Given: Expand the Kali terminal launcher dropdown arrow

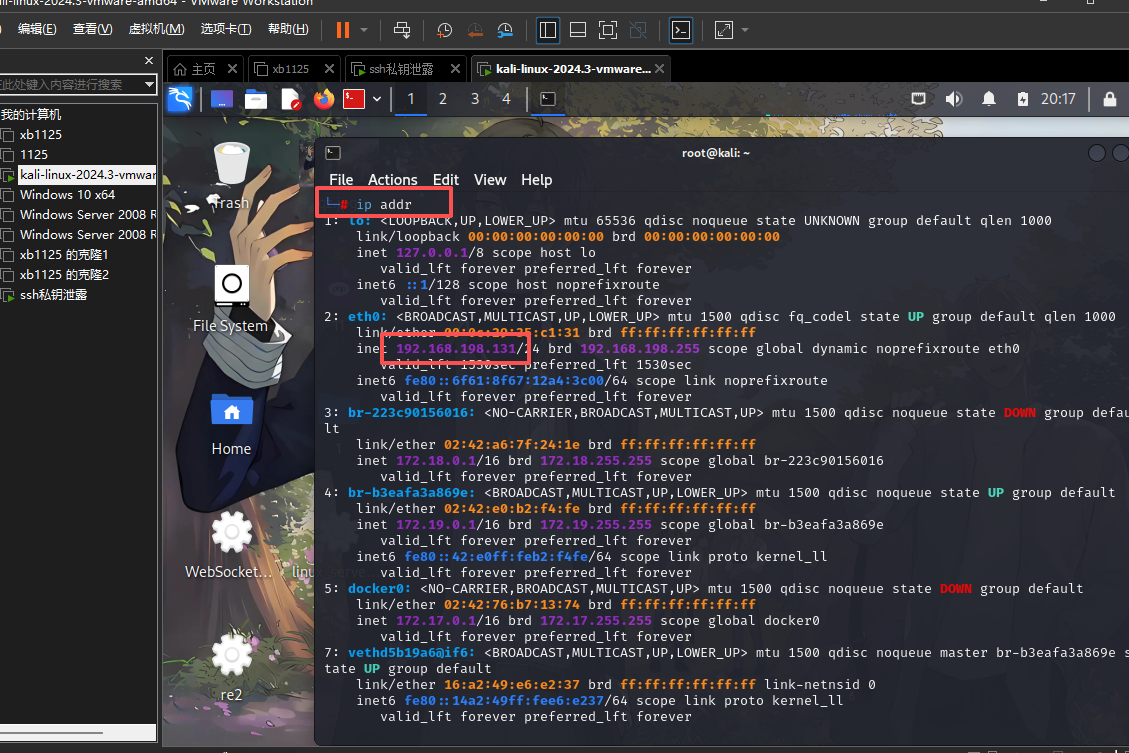Looking at the screenshot, I should [377, 99].
